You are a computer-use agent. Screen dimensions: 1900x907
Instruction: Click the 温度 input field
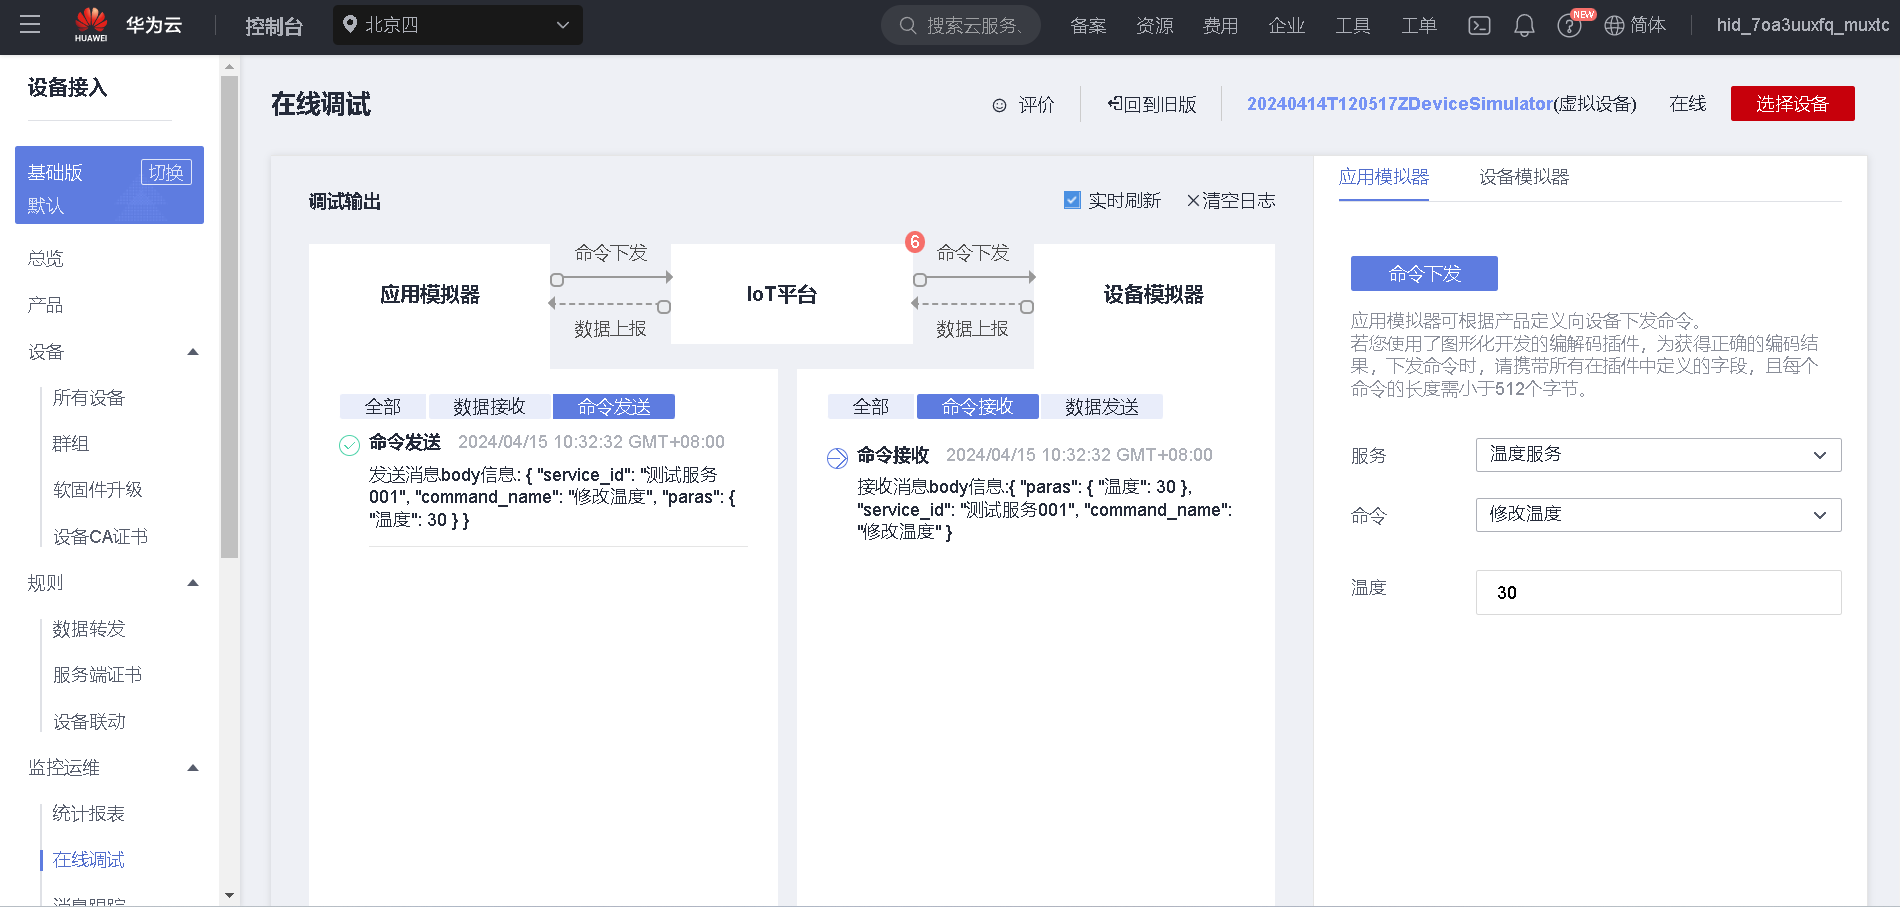(x=1658, y=593)
